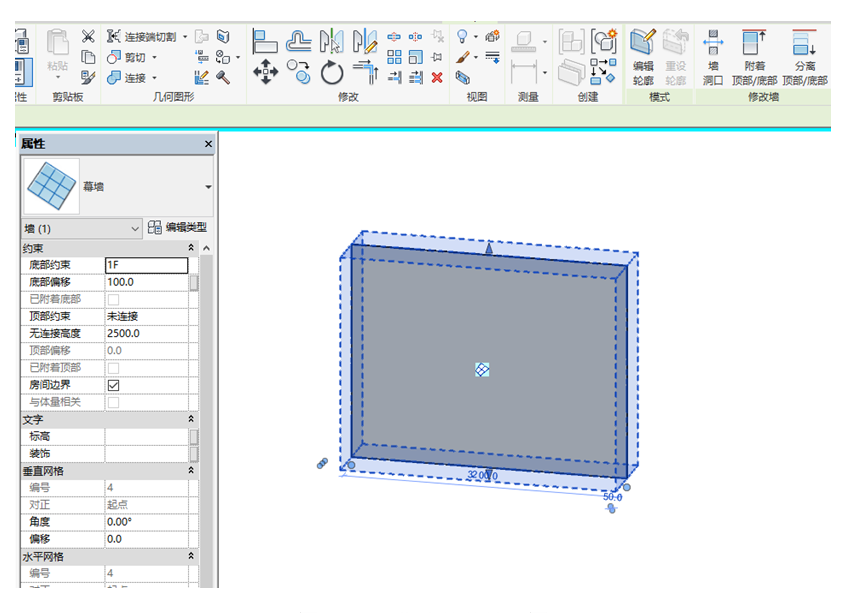The height and width of the screenshot is (613, 854).
Task: Click Edit Profile (编辑轮廓) icon
Action: click(643, 48)
